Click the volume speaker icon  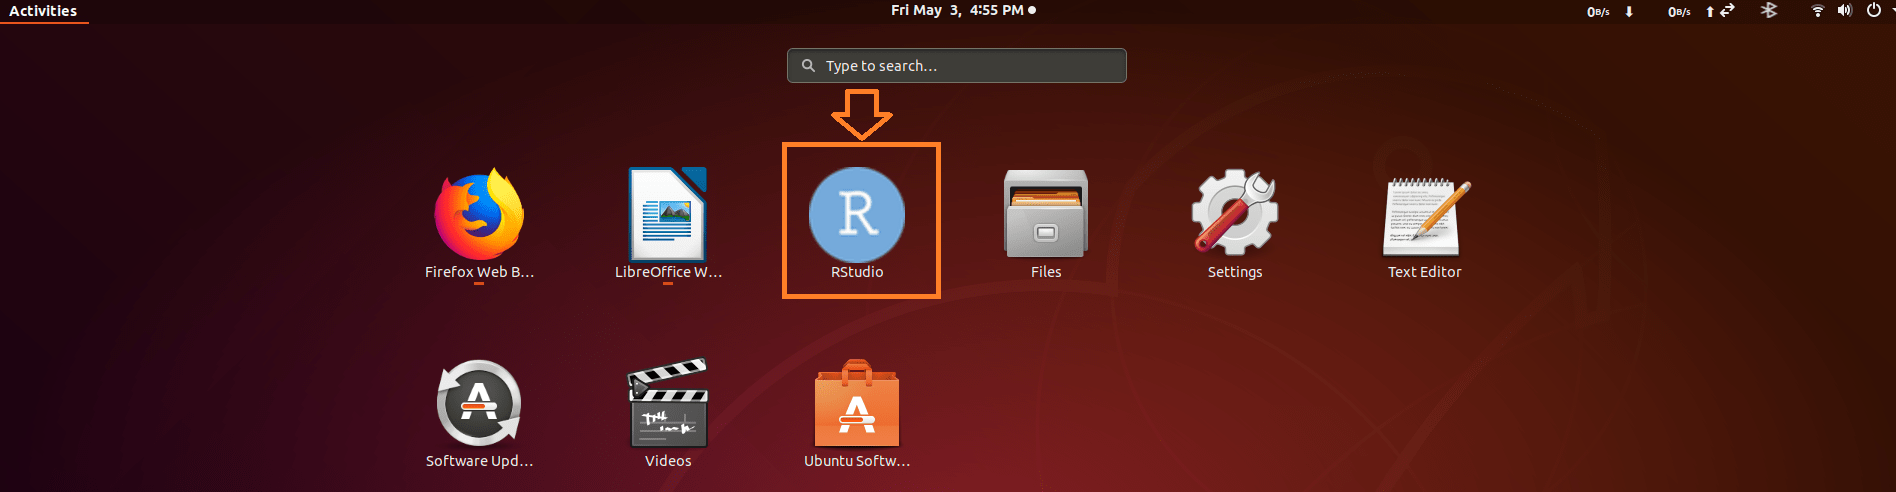tap(1845, 10)
